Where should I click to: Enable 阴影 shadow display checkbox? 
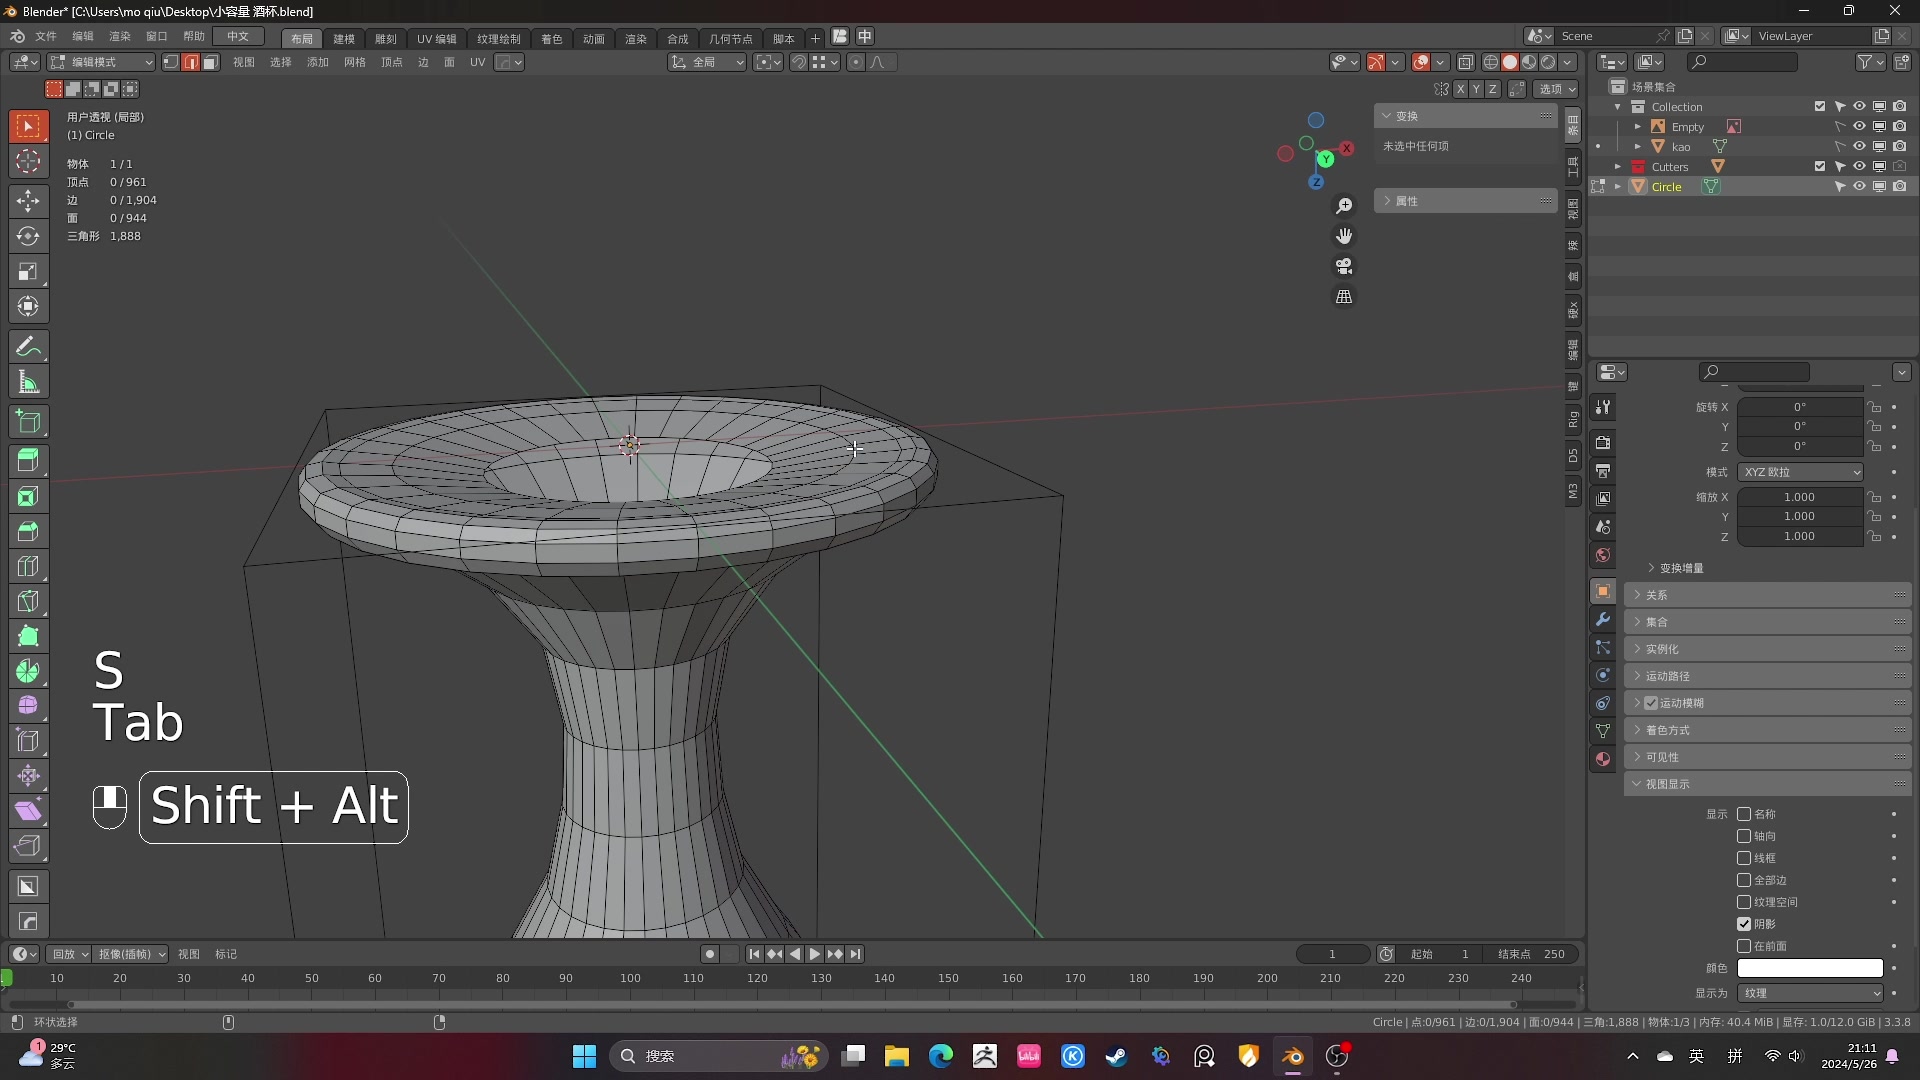point(1743,923)
